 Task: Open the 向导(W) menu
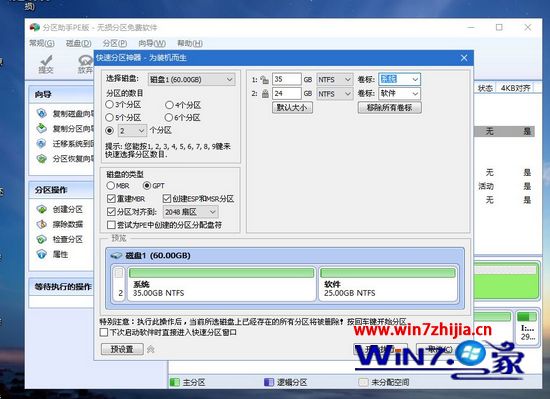point(152,43)
